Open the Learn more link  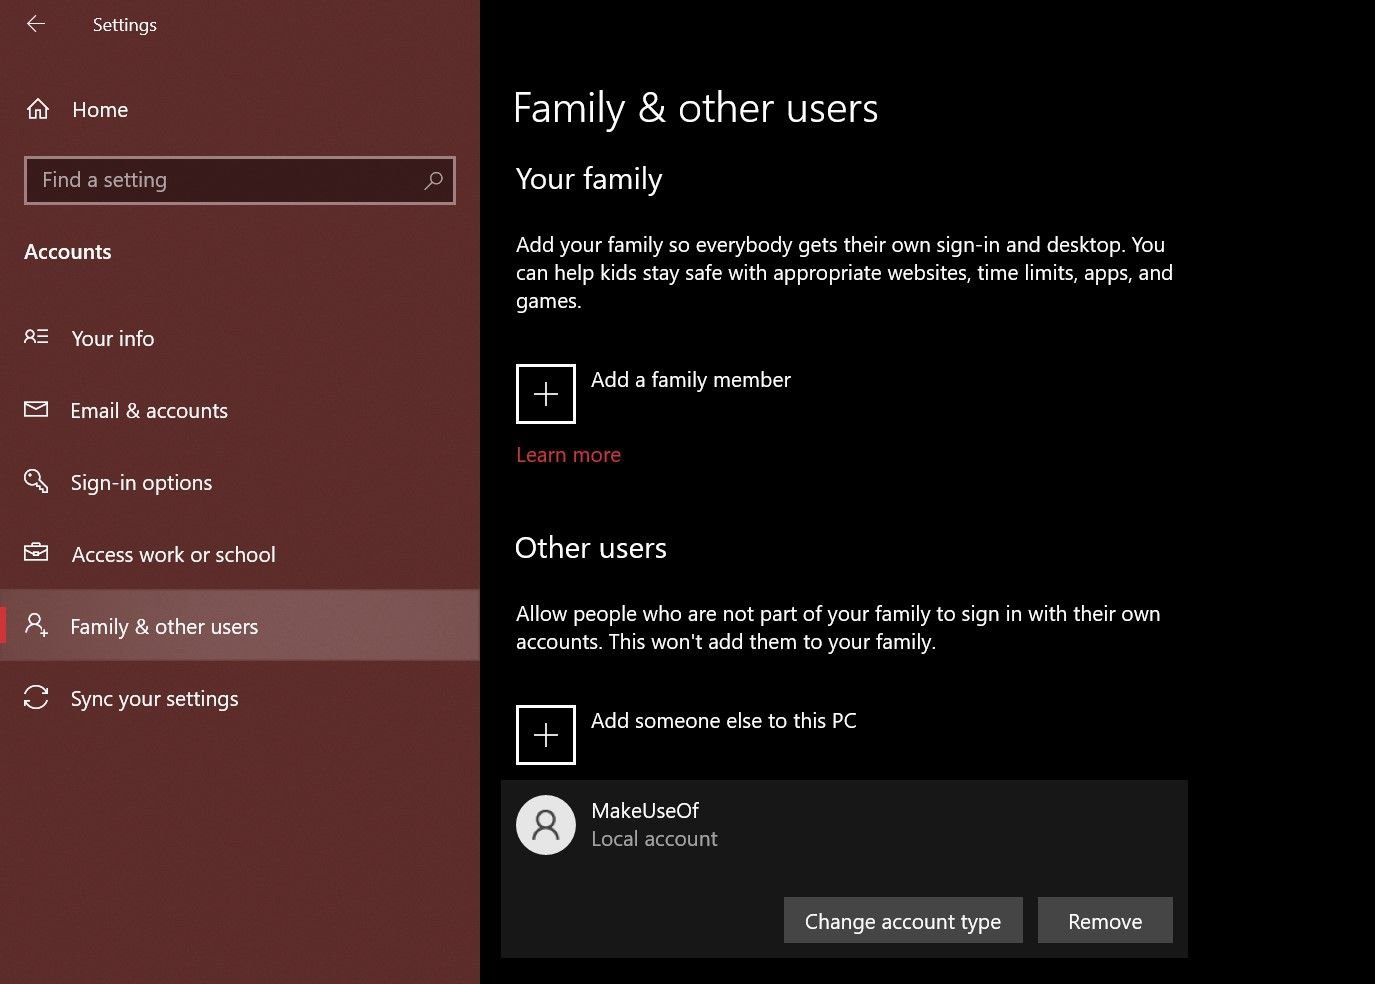click(568, 455)
